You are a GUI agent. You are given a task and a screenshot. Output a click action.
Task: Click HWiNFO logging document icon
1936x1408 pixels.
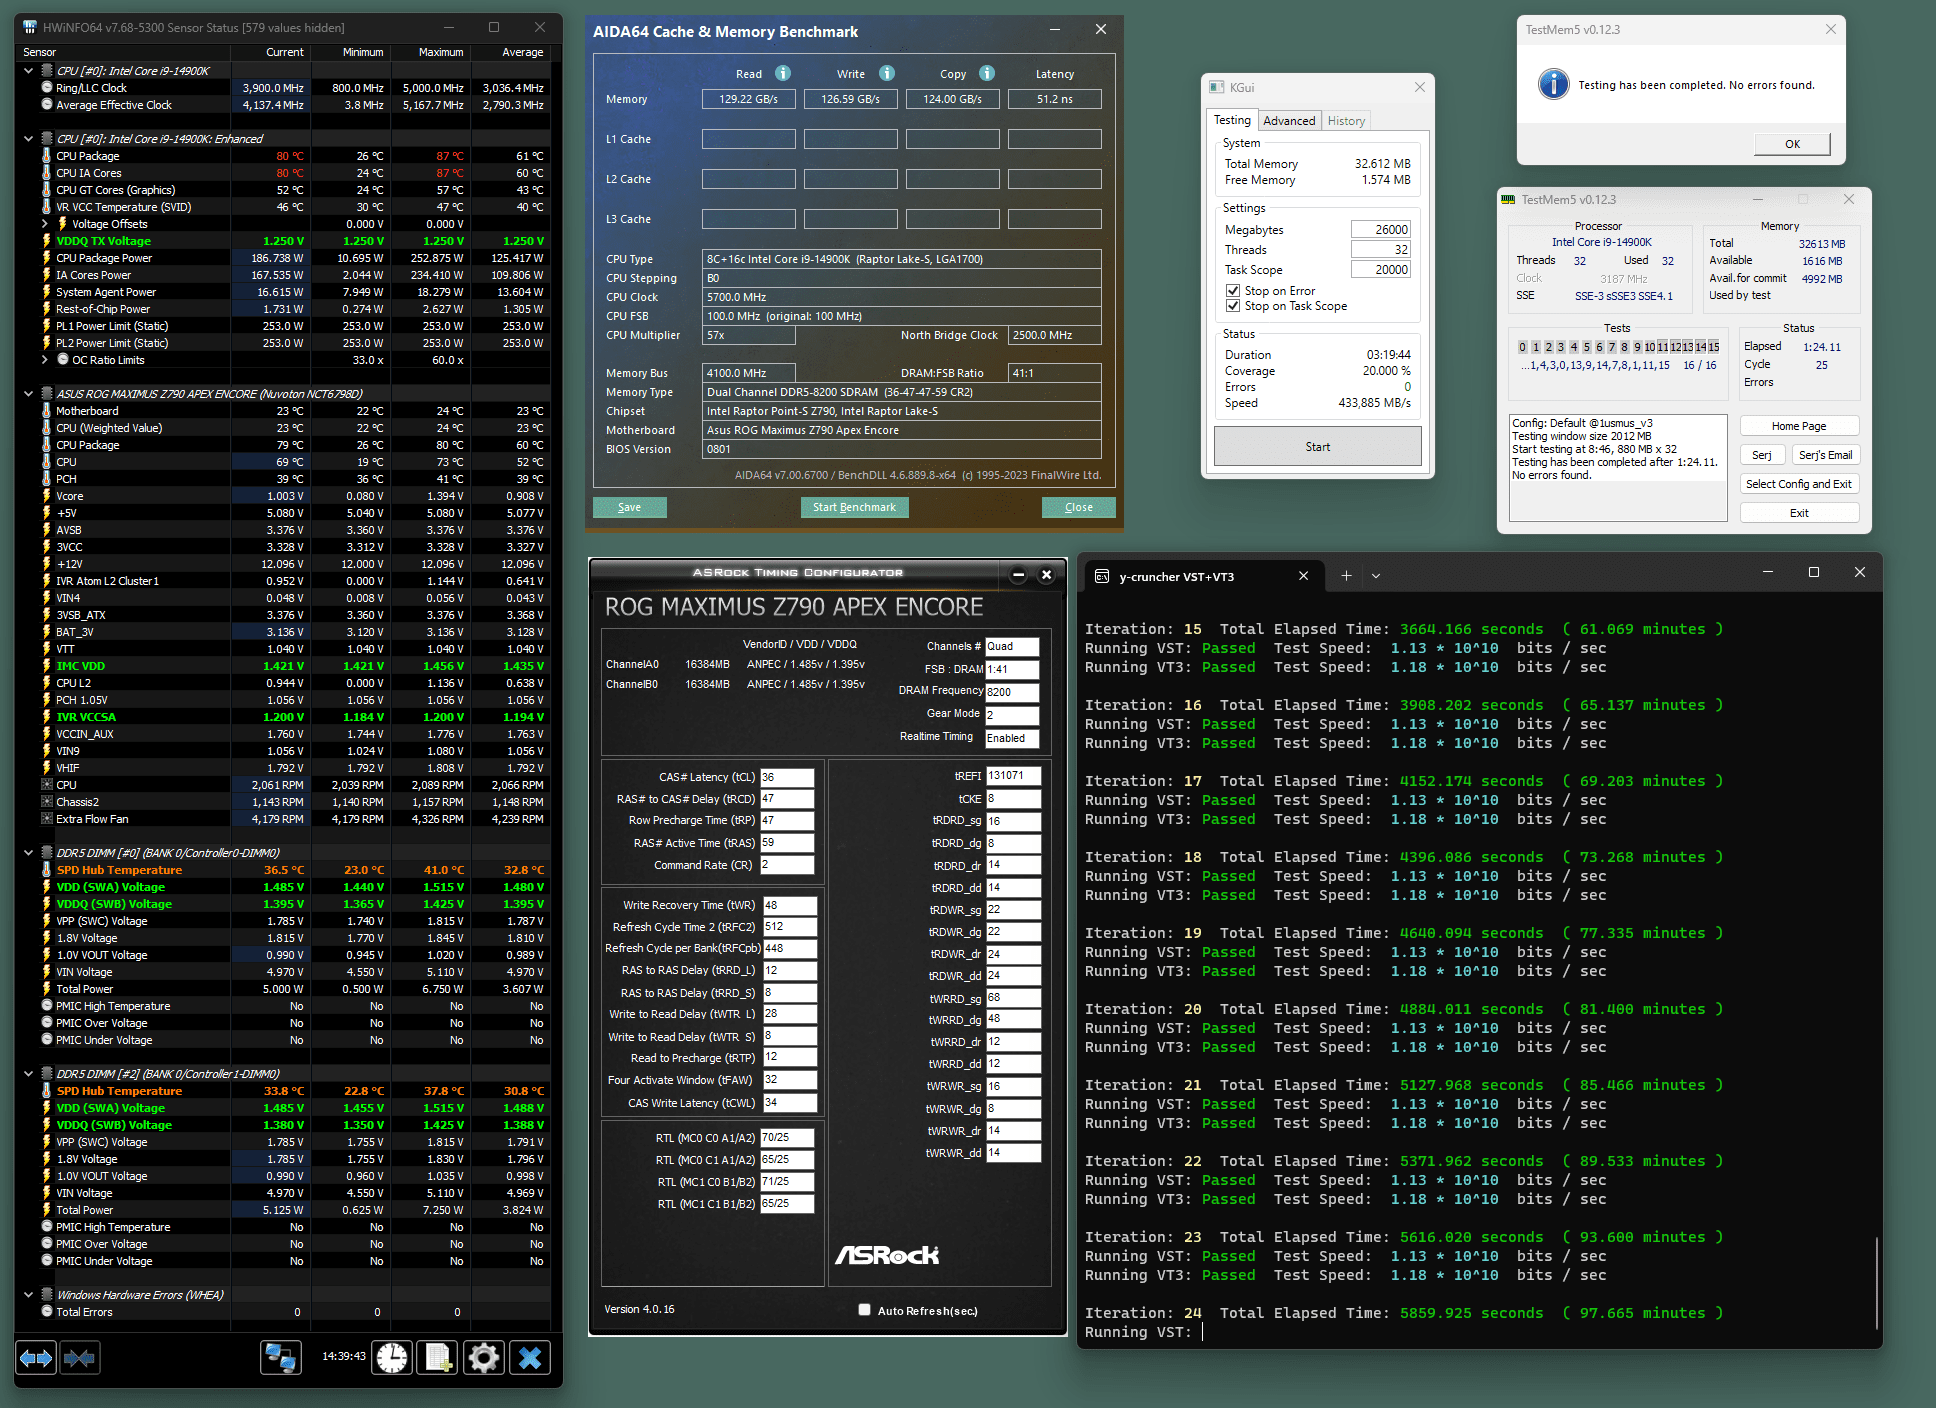click(x=438, y=1357)
